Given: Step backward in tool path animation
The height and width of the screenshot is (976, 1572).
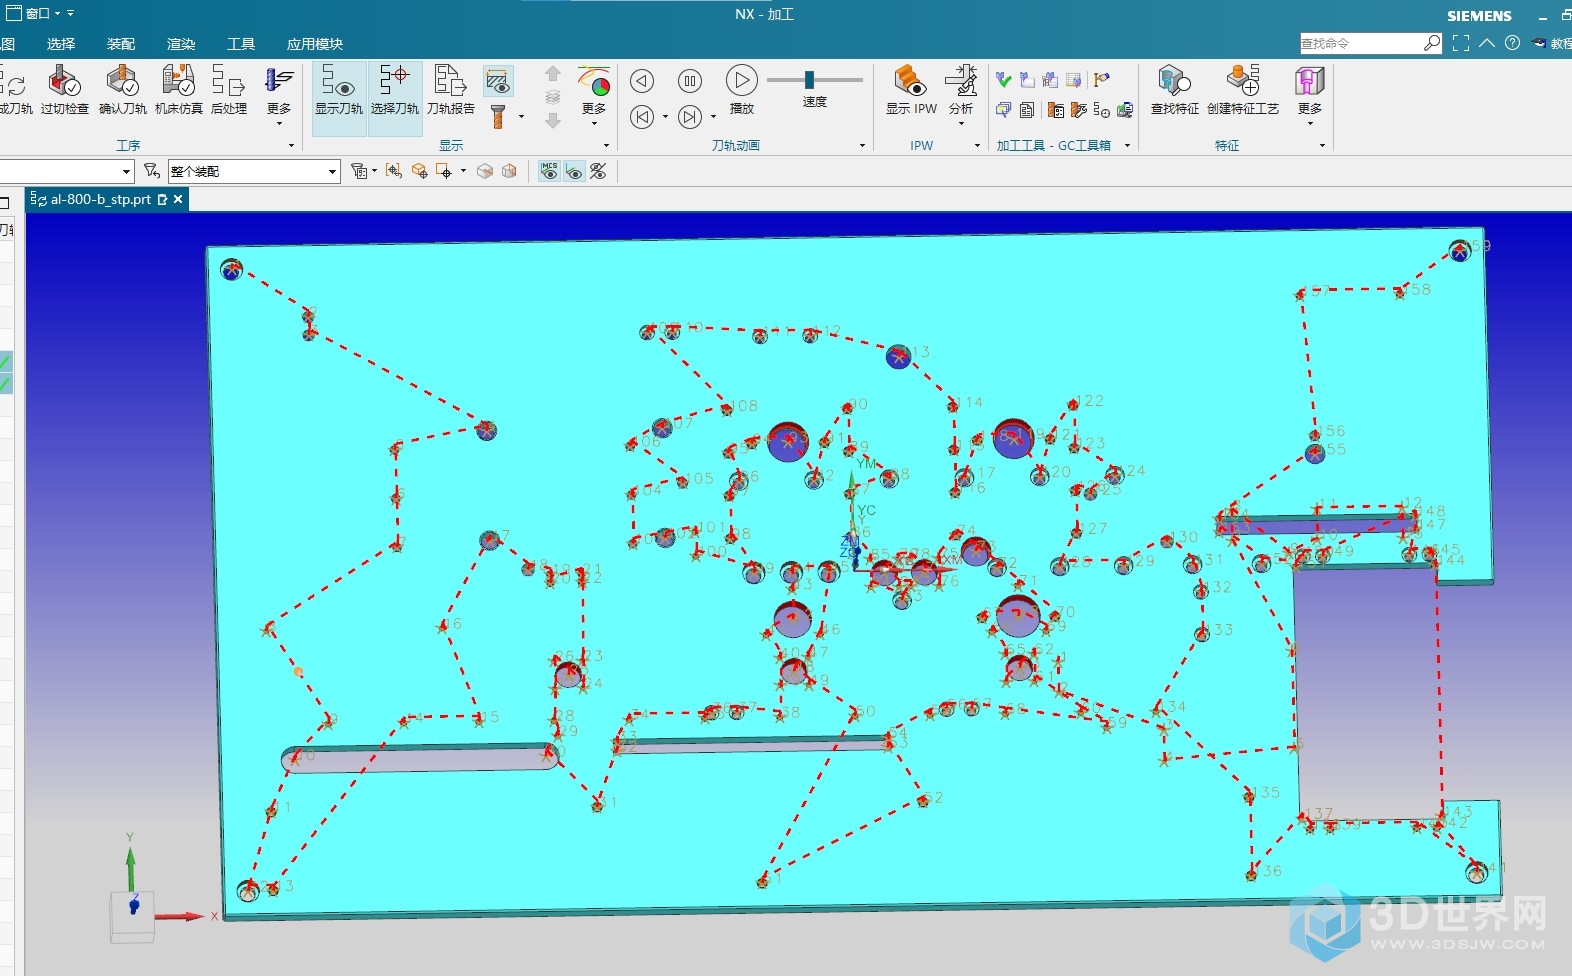Looking at the screenshot, I should coord(642,81).
